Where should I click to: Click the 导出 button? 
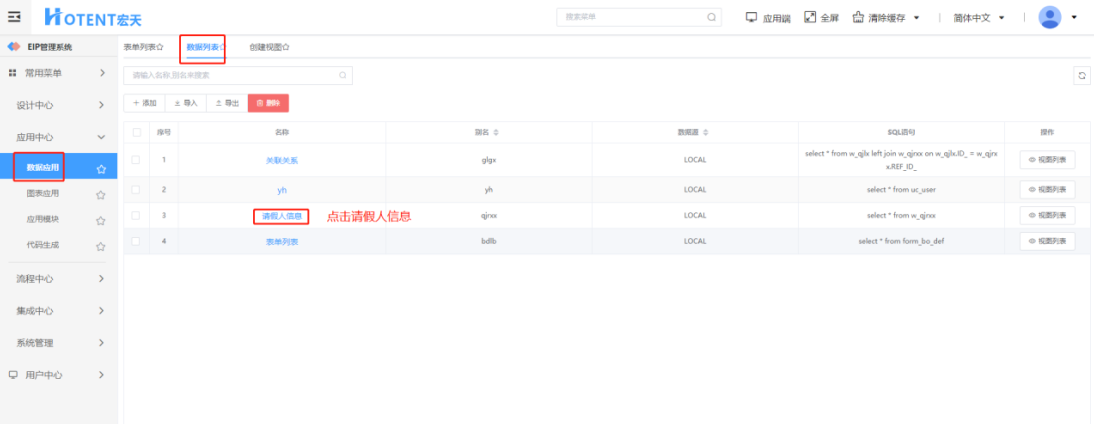tap(227, 103)
